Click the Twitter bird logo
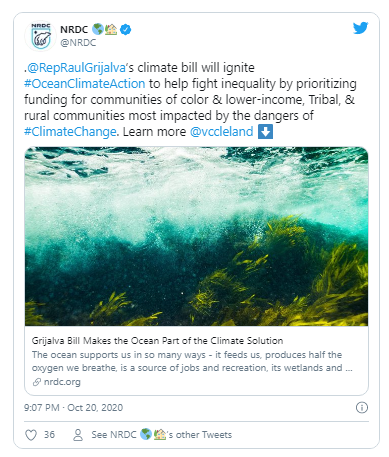The width and height of the screenshot is (389, 457). pos(360,28)
